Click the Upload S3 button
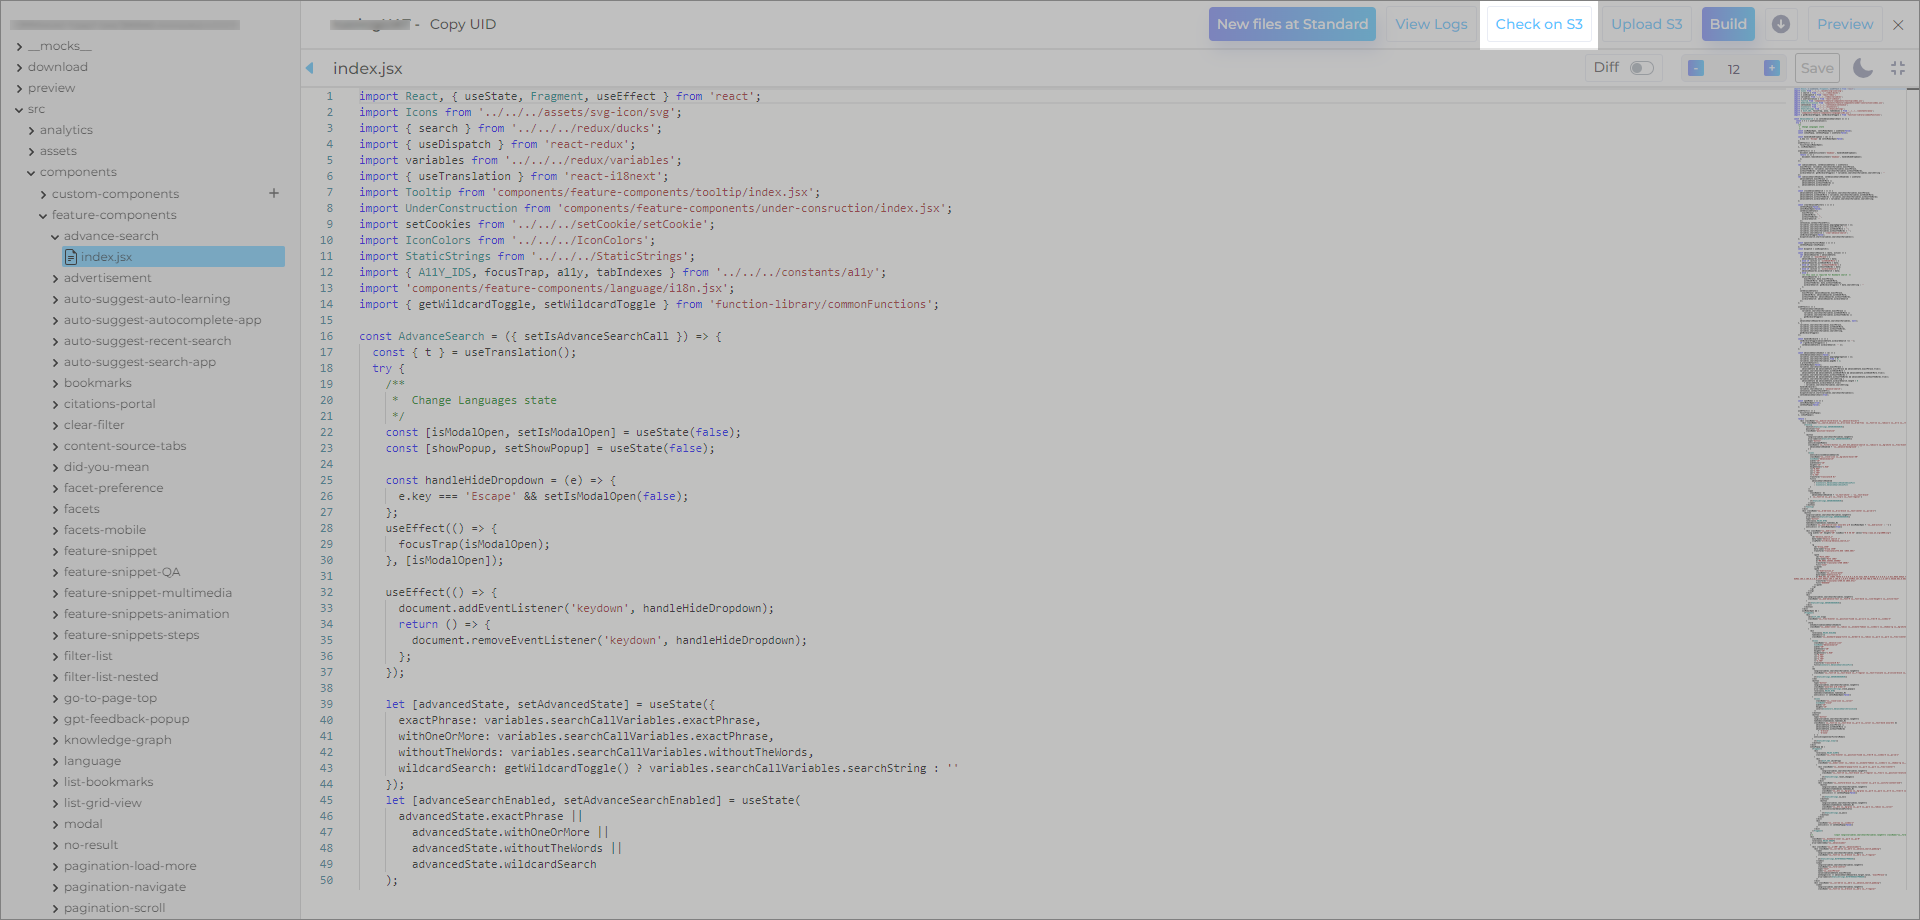The width and height of the screenshot is (1920, 920). (x=1646, y=24)
